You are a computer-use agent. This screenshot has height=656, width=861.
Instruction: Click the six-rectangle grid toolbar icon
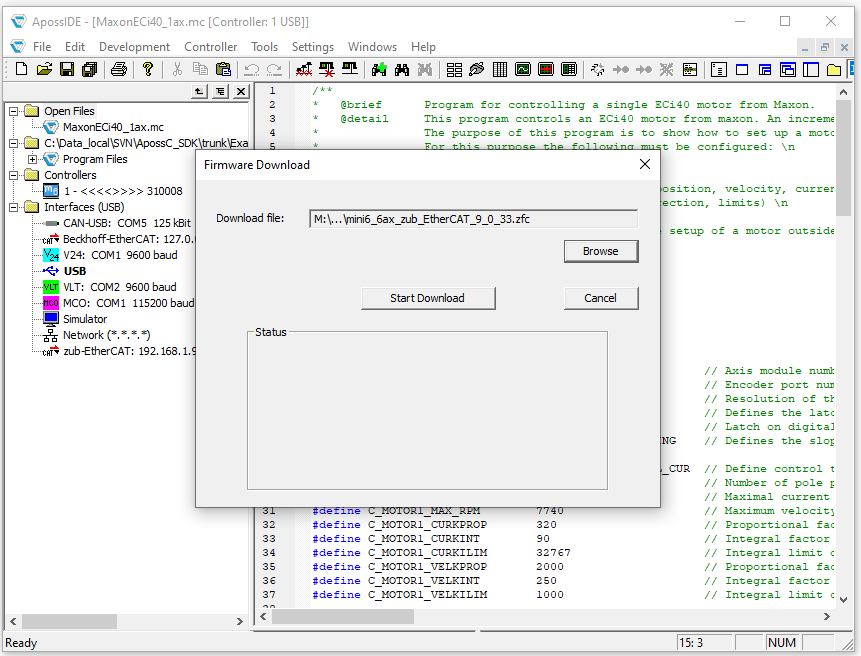[454, 69]
